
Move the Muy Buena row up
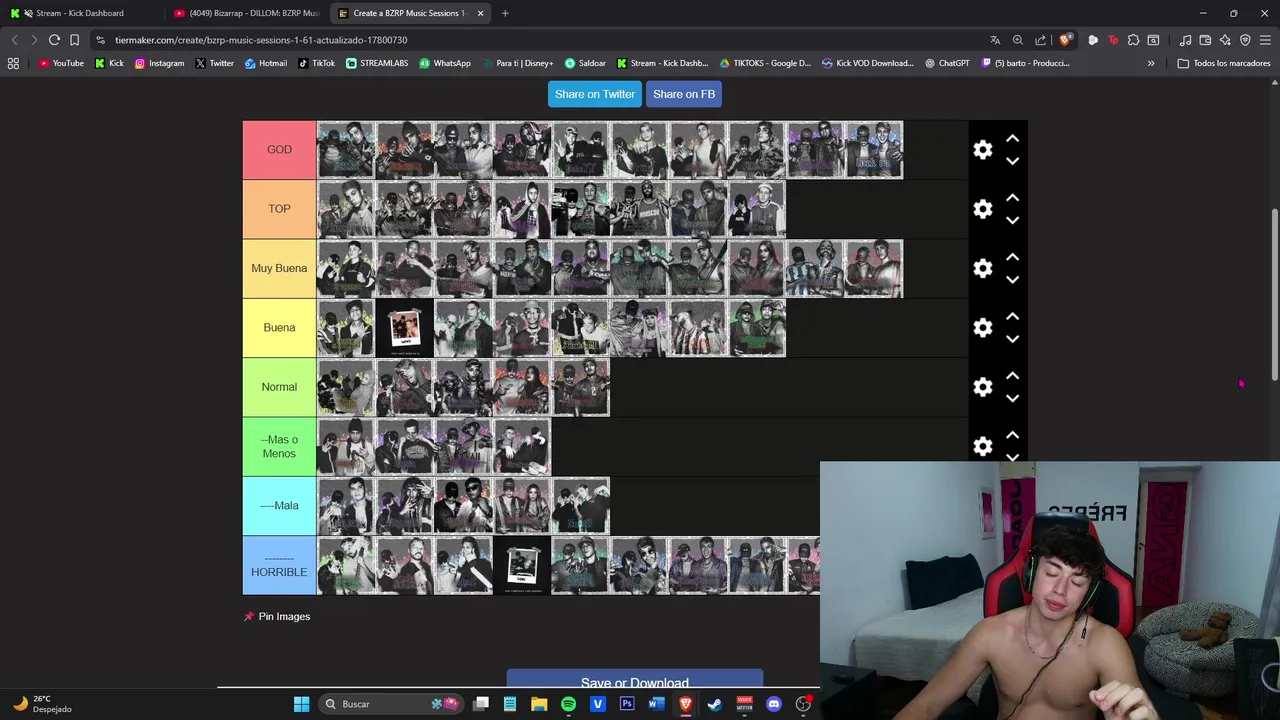click(1012, 257)
